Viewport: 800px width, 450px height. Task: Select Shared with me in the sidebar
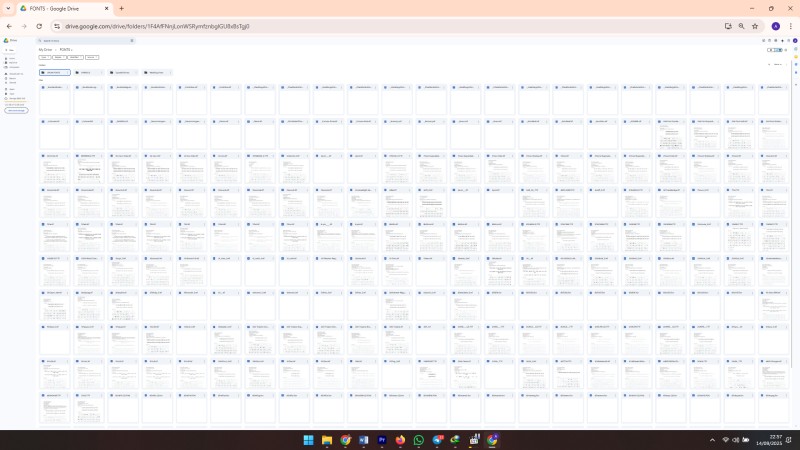point(14,74)
